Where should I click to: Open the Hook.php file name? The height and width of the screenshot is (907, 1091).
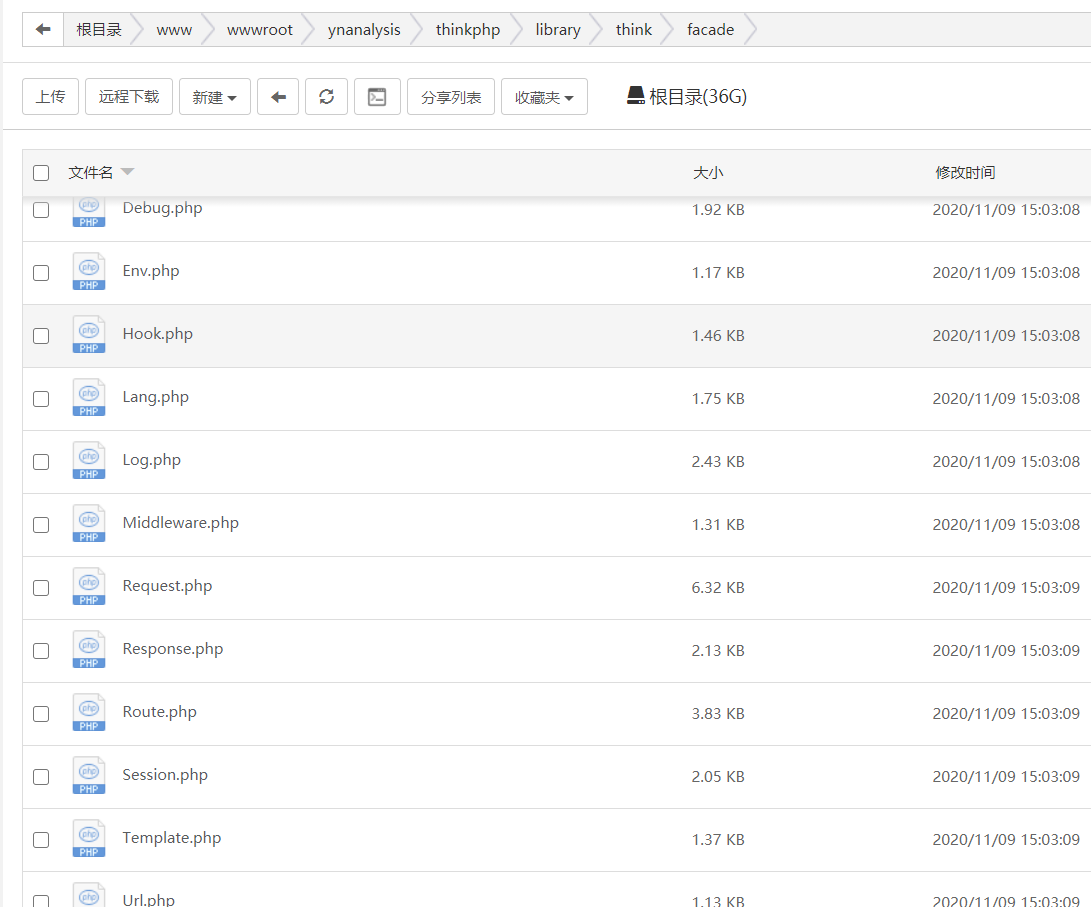(x=158, y=334)
